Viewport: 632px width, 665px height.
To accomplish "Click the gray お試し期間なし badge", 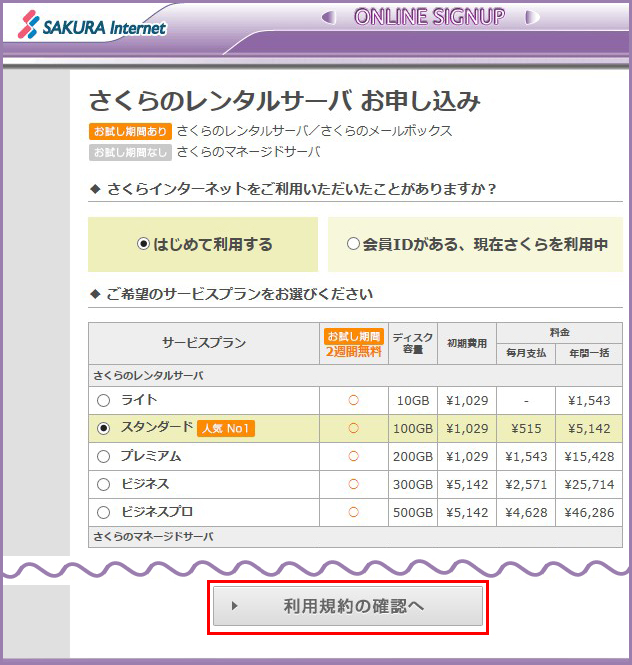I will [x=130, y=152].
